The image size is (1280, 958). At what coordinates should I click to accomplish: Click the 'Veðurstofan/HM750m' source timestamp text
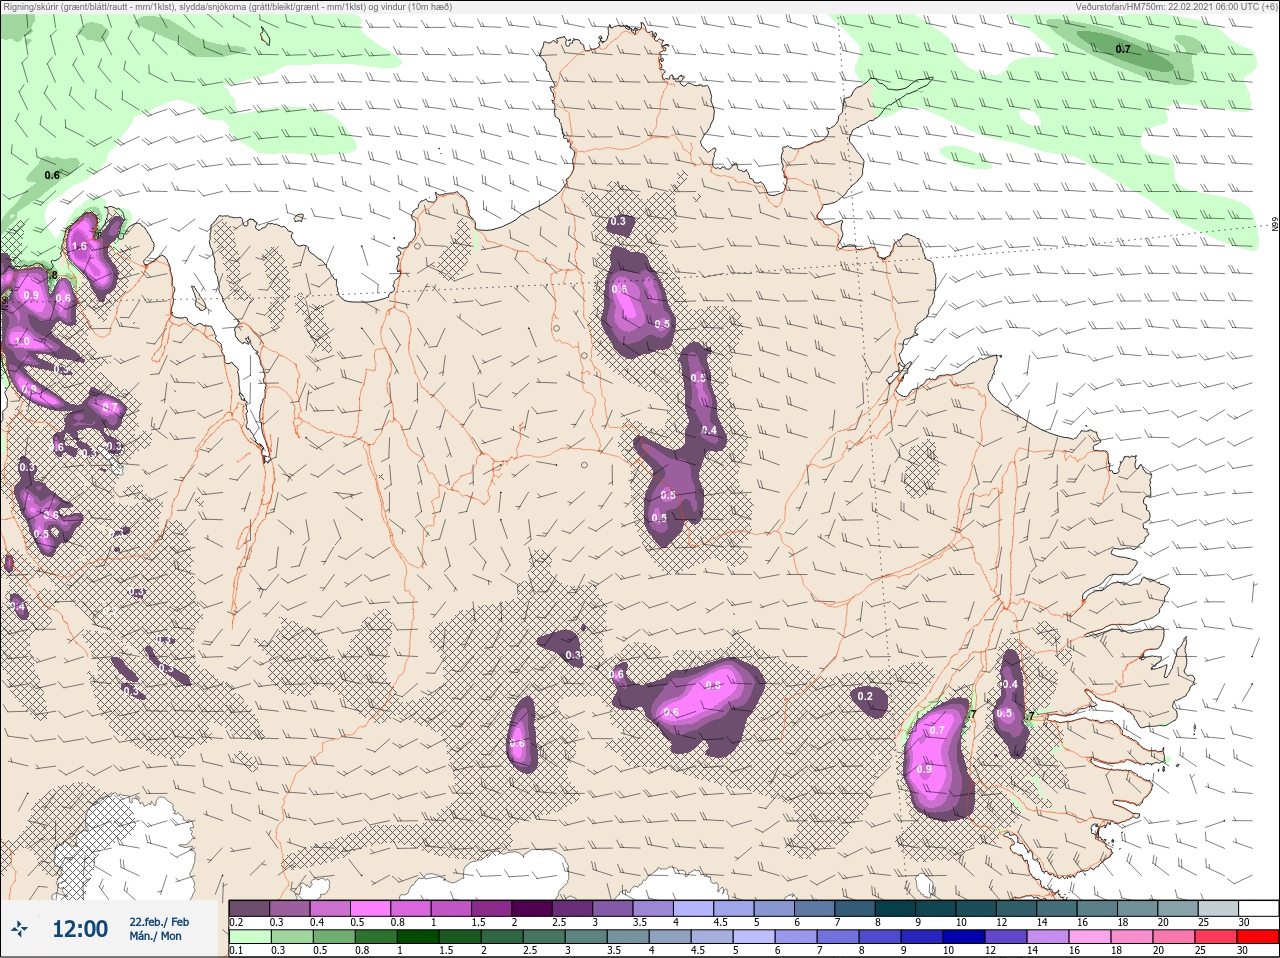coord(1176,7)
